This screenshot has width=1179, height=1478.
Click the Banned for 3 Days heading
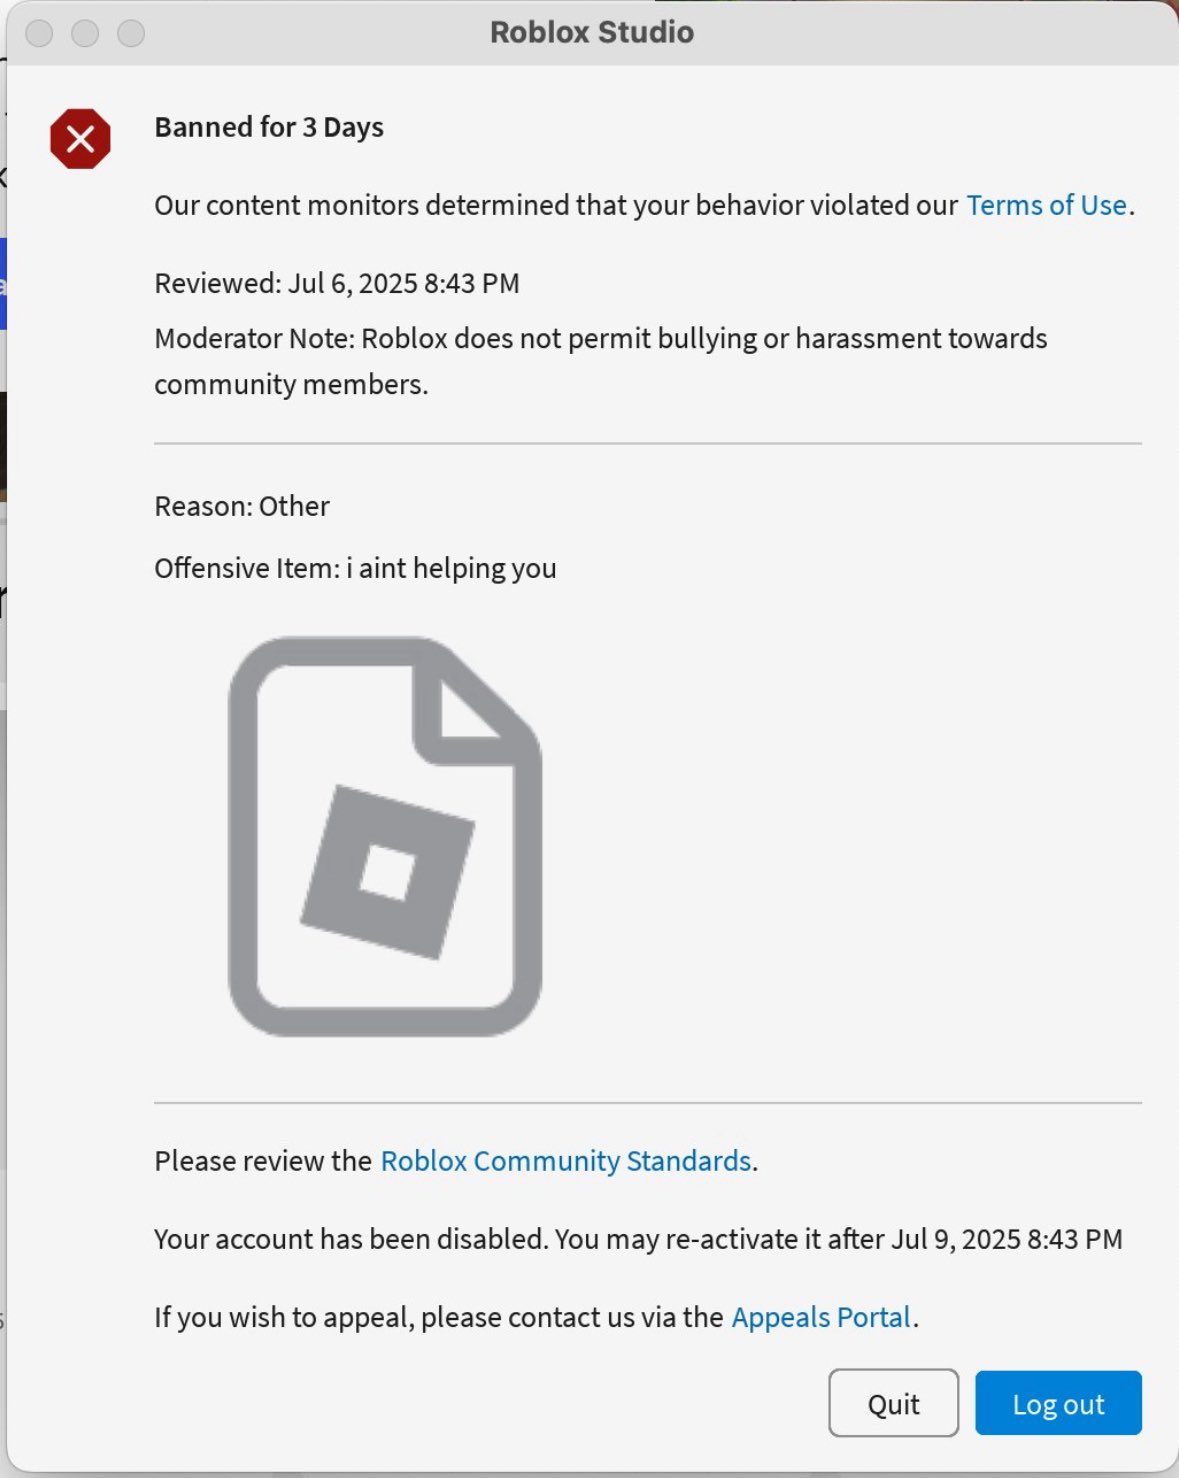pos(269,127)
